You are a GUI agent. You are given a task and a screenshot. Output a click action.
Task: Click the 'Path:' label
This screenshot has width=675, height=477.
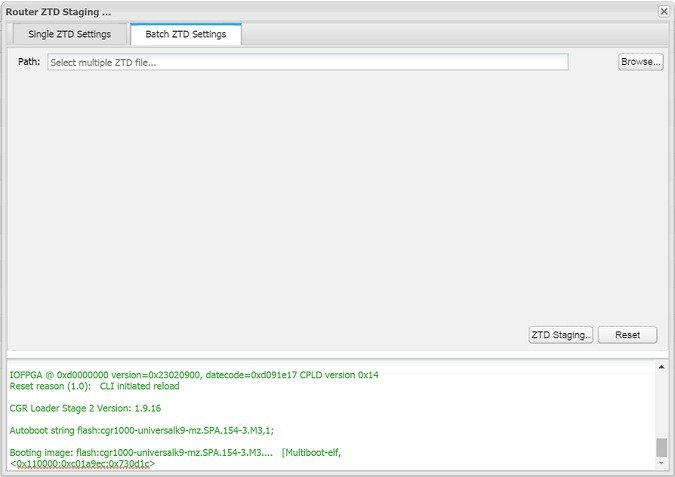[x=29, y=62]
